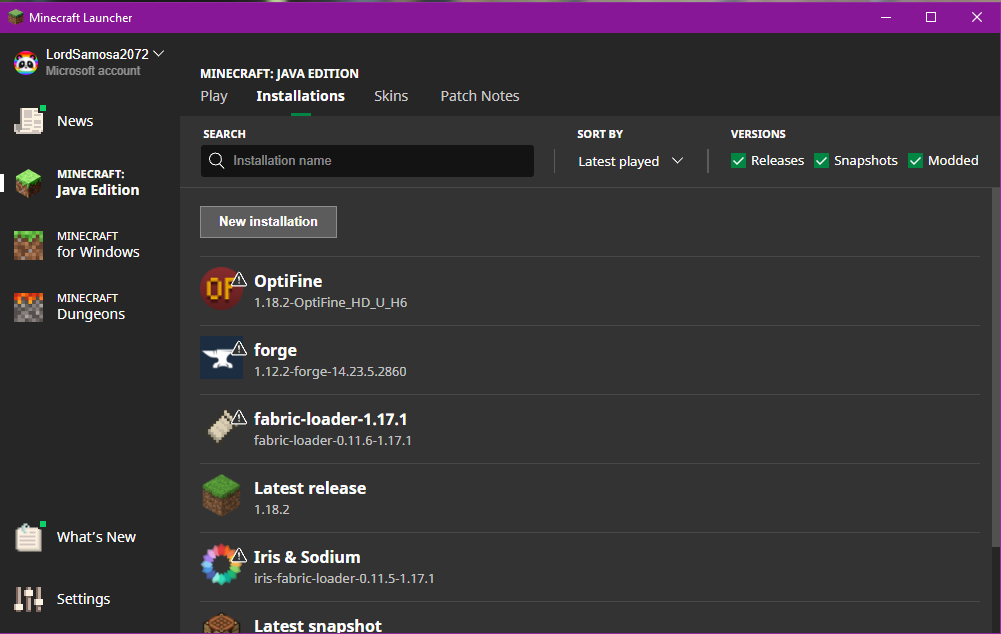Switch to the Installations tab
Viewport: 1001px width, 634px height.
point(301,96)
